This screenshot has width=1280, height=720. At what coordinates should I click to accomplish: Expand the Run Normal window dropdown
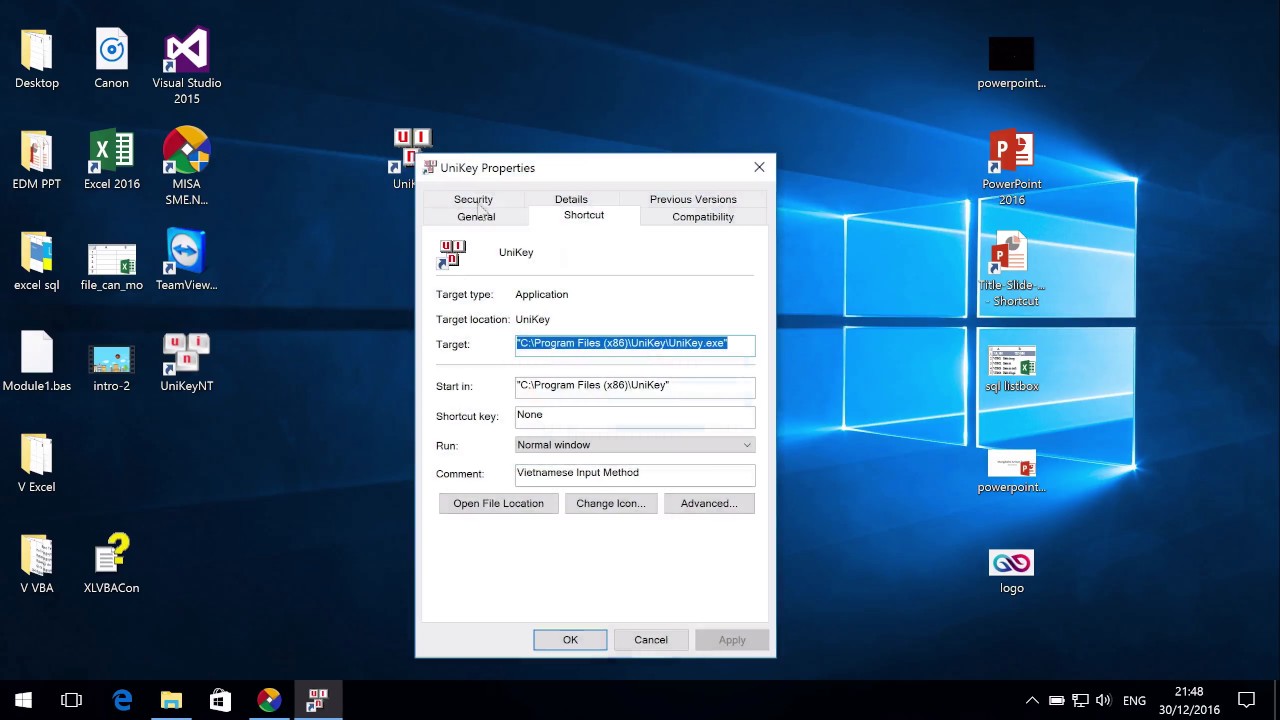pyautogui.click(x=635, y=445)
